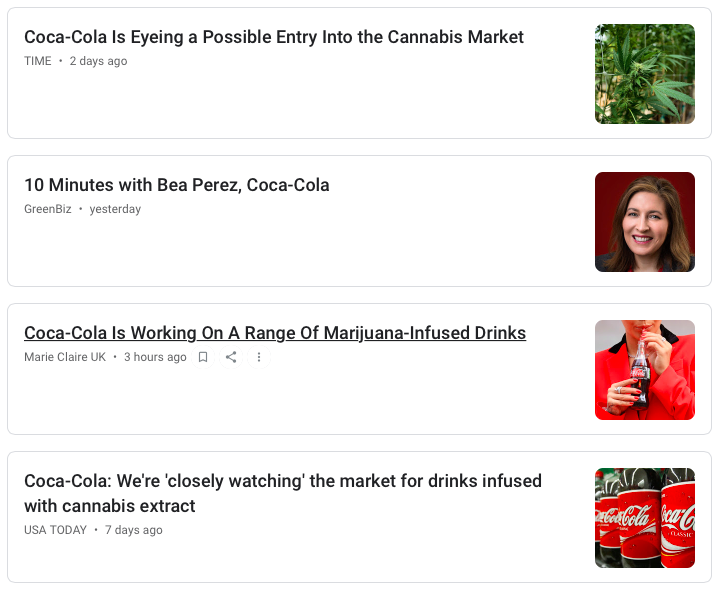719x592 pixels.
Task: Click the GreenBiz source label
Action: (48, 209)
